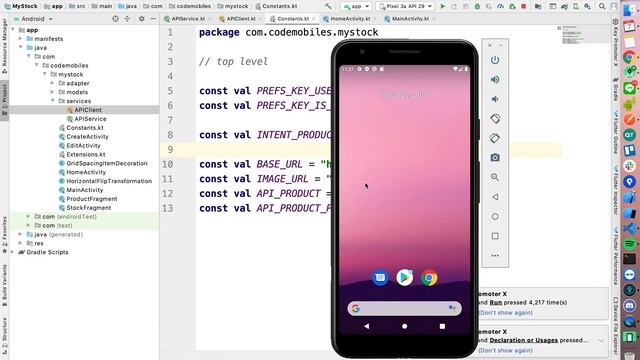Open the Pixel 3a API 29 device dropdown

[x=405, y=6]
